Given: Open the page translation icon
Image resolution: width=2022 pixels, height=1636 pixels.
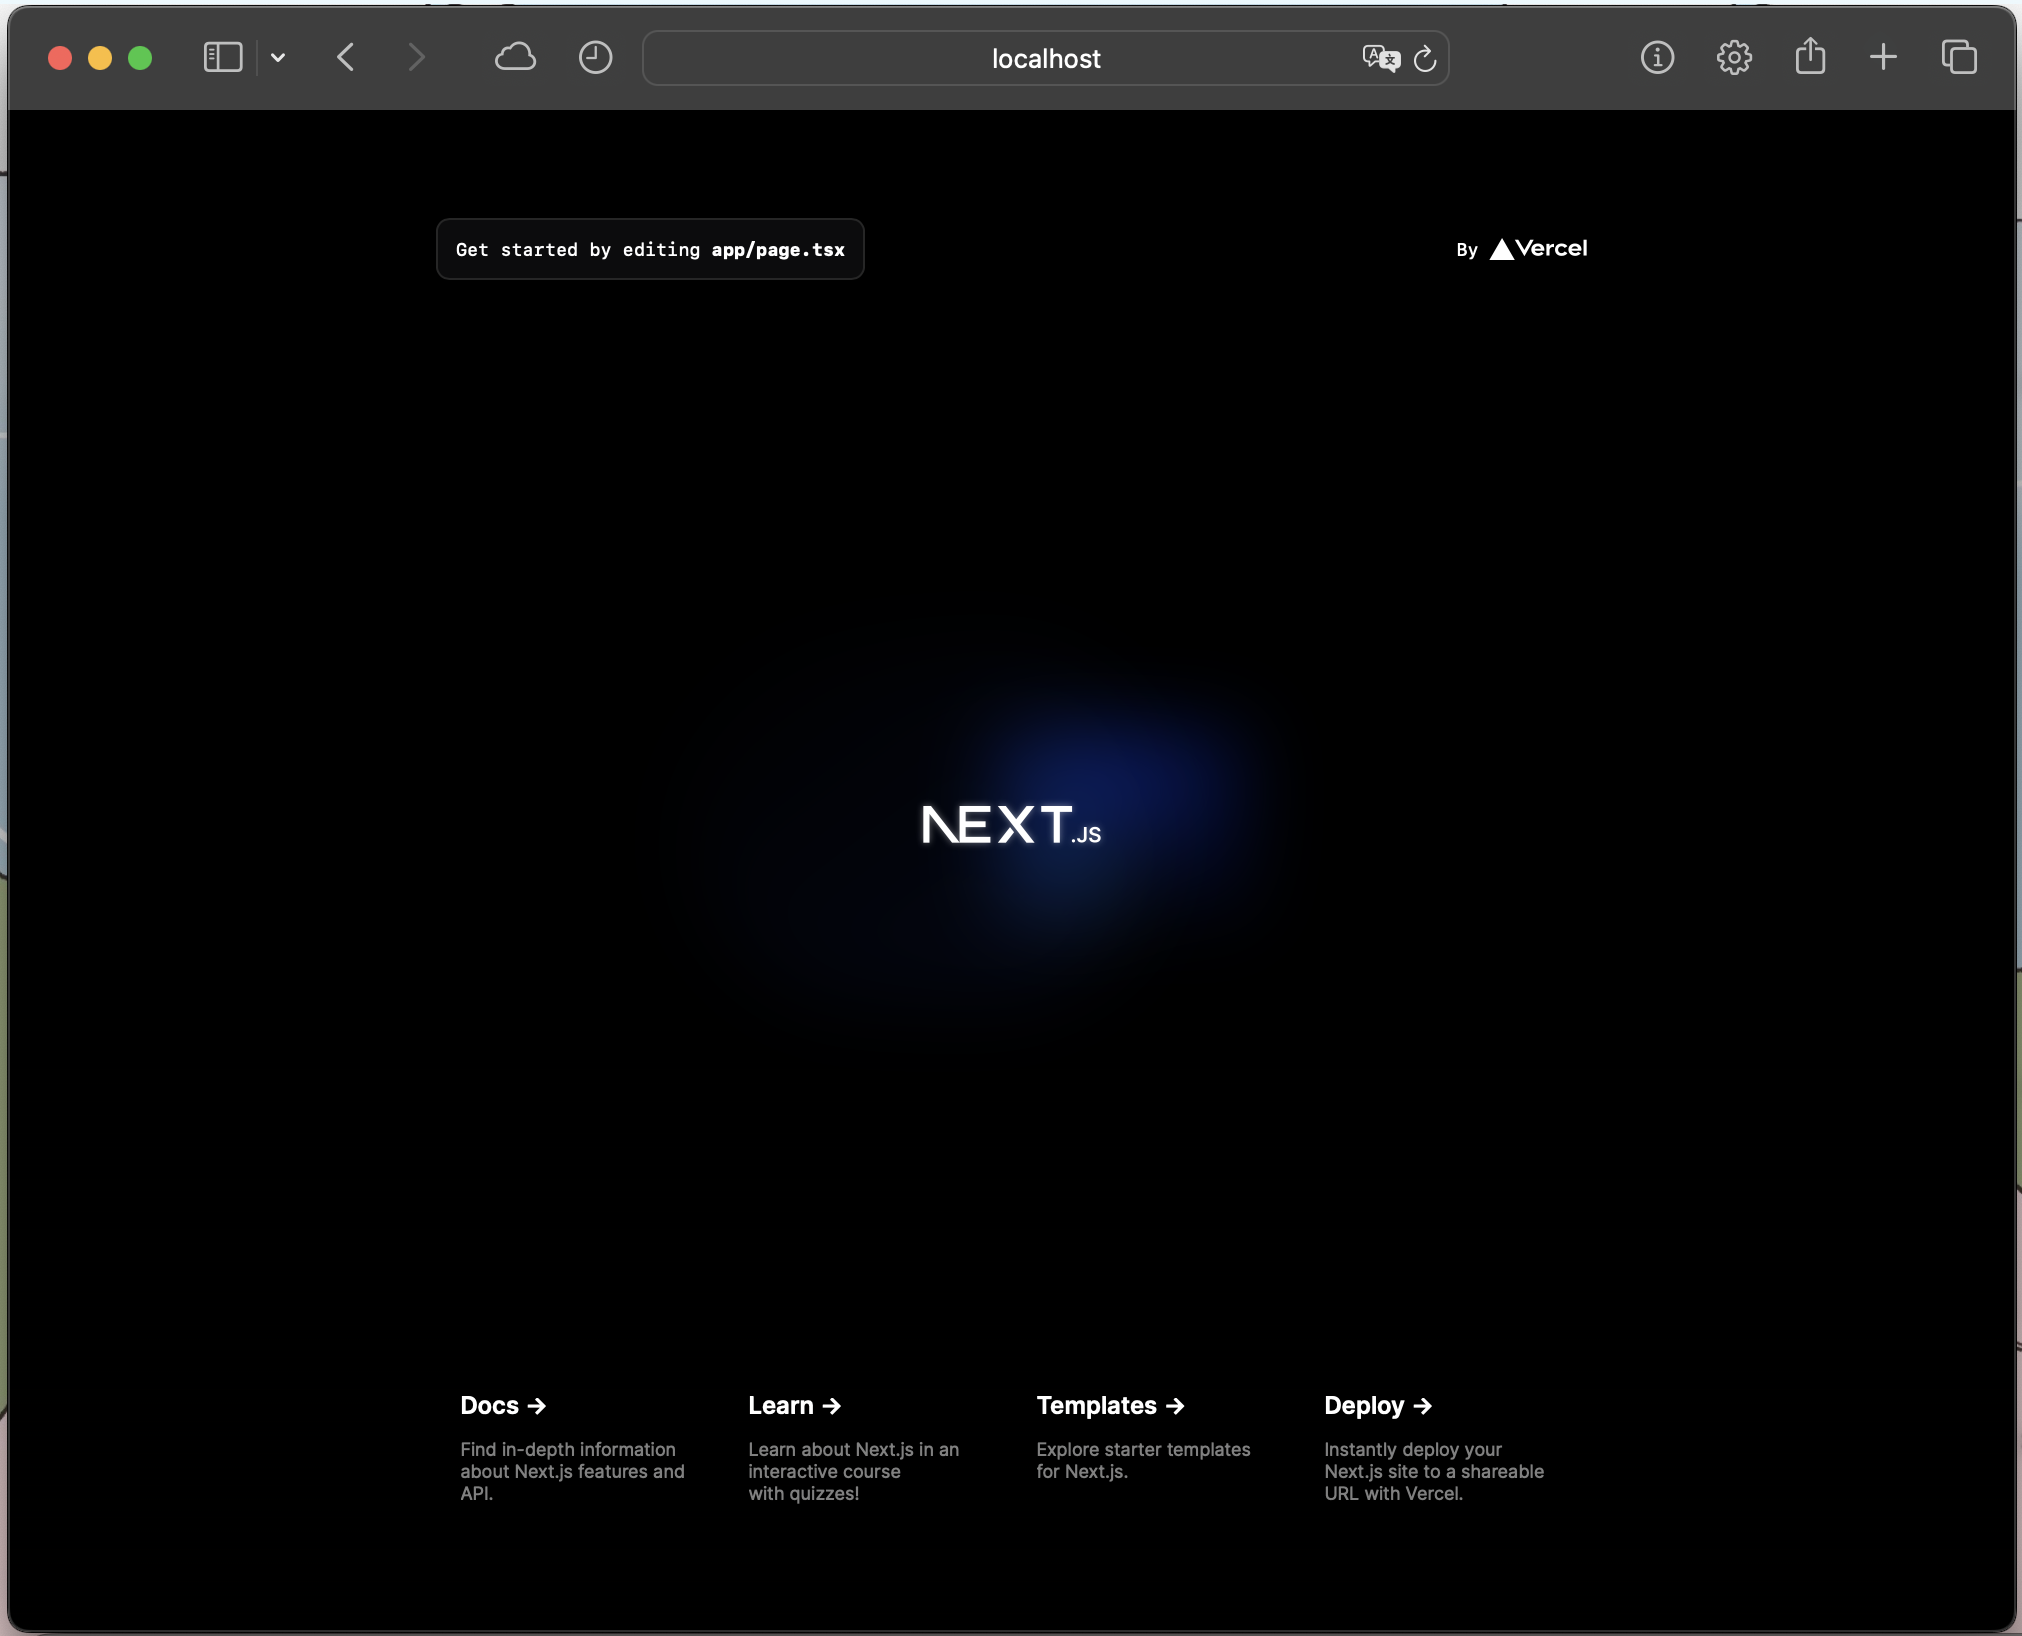Looking at the screenshot, I should point(1381,58).
